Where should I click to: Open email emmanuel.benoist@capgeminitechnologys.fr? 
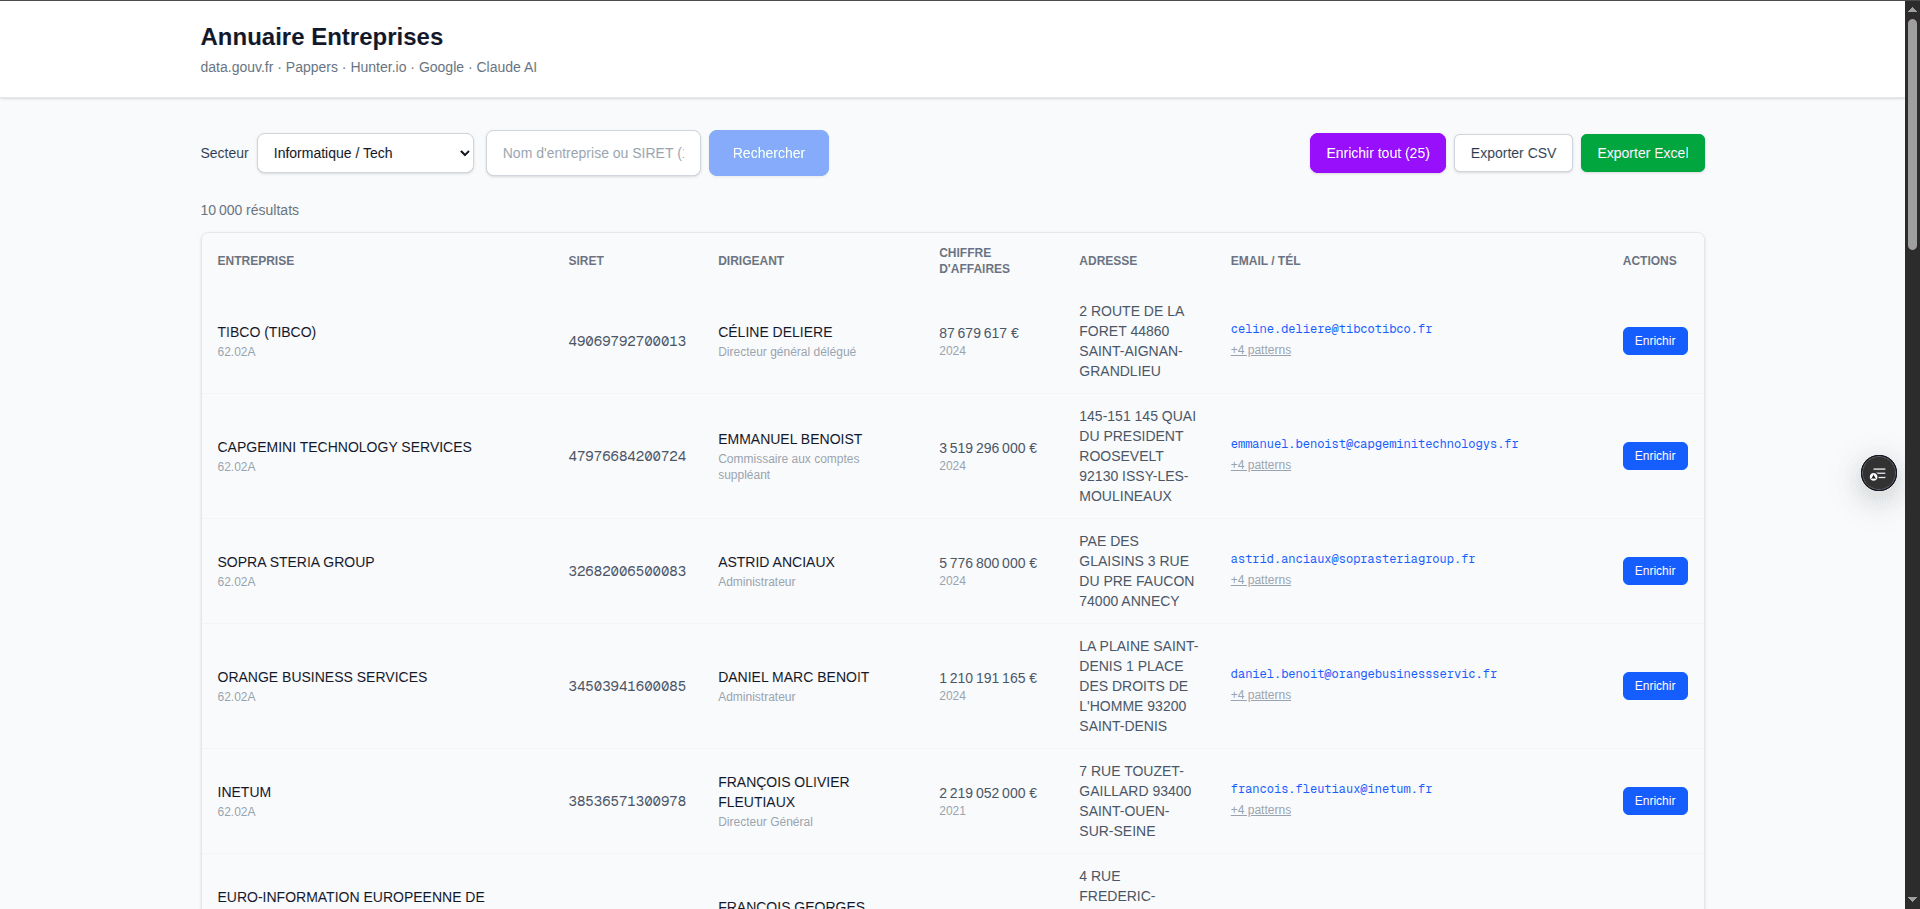[x=1374, y=444]
